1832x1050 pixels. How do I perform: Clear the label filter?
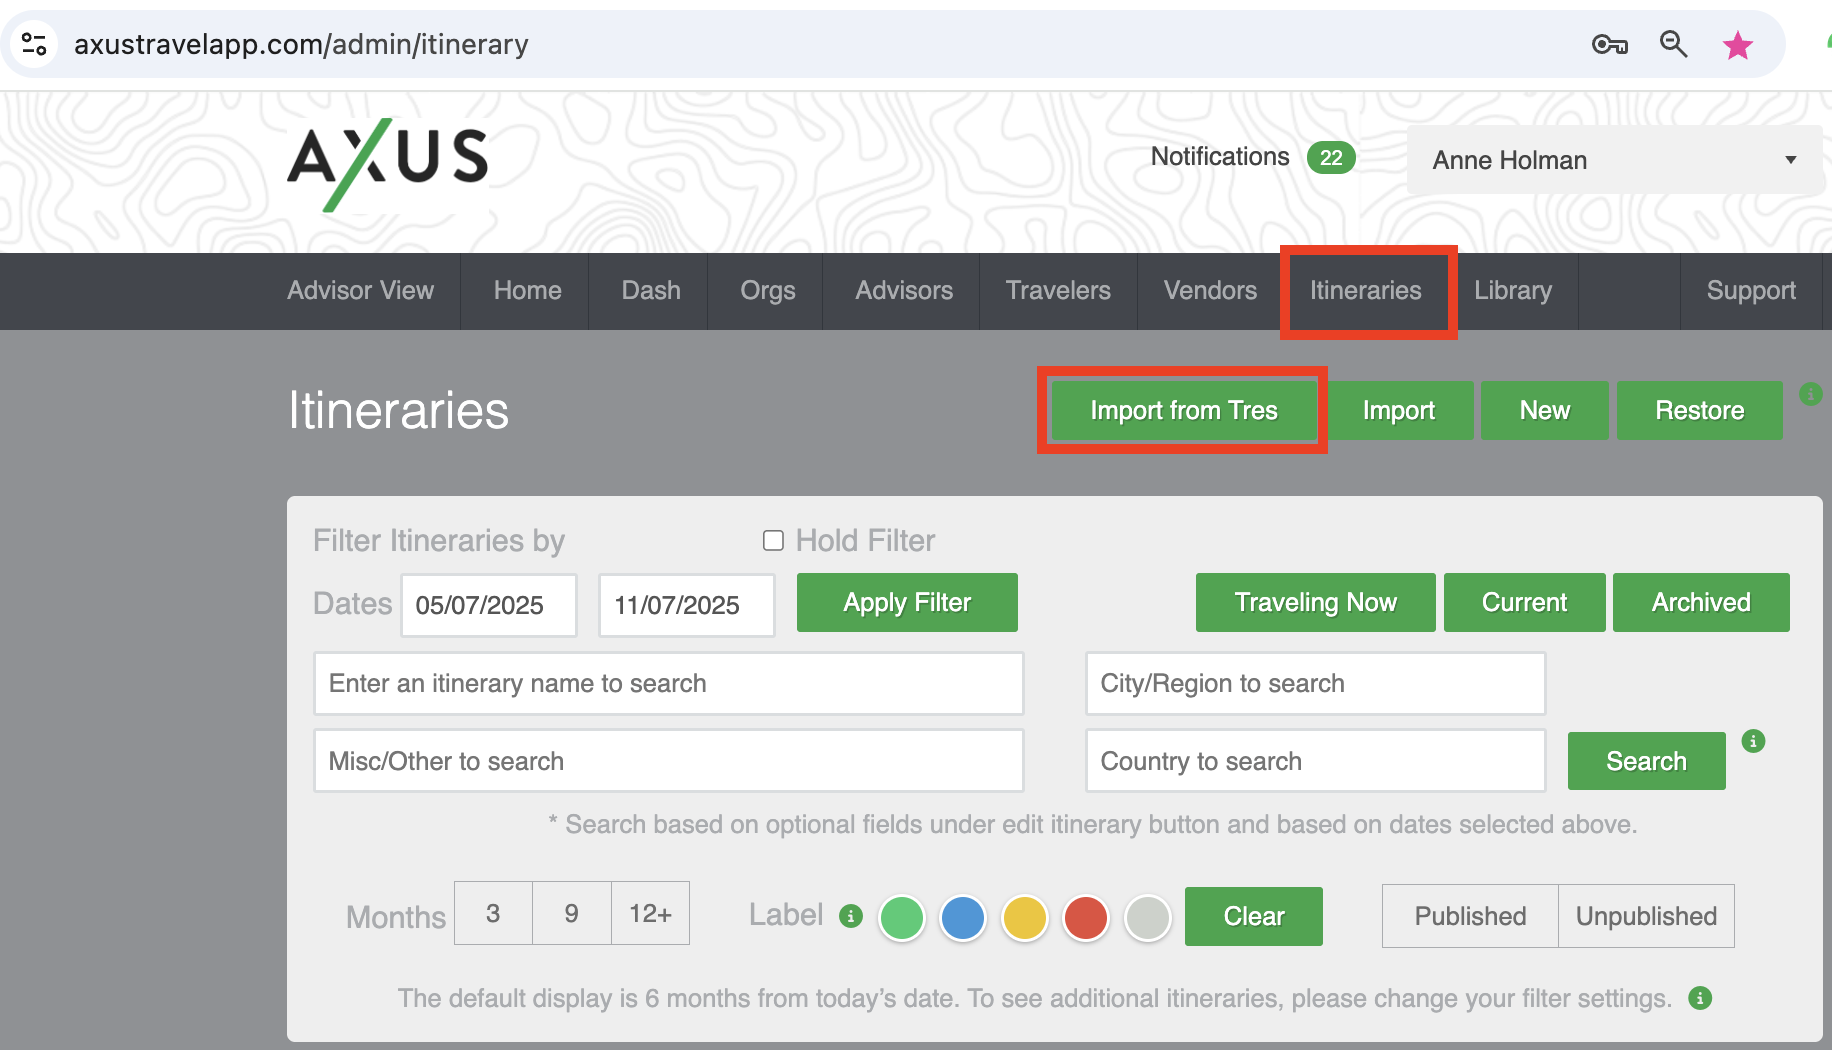1254,917
